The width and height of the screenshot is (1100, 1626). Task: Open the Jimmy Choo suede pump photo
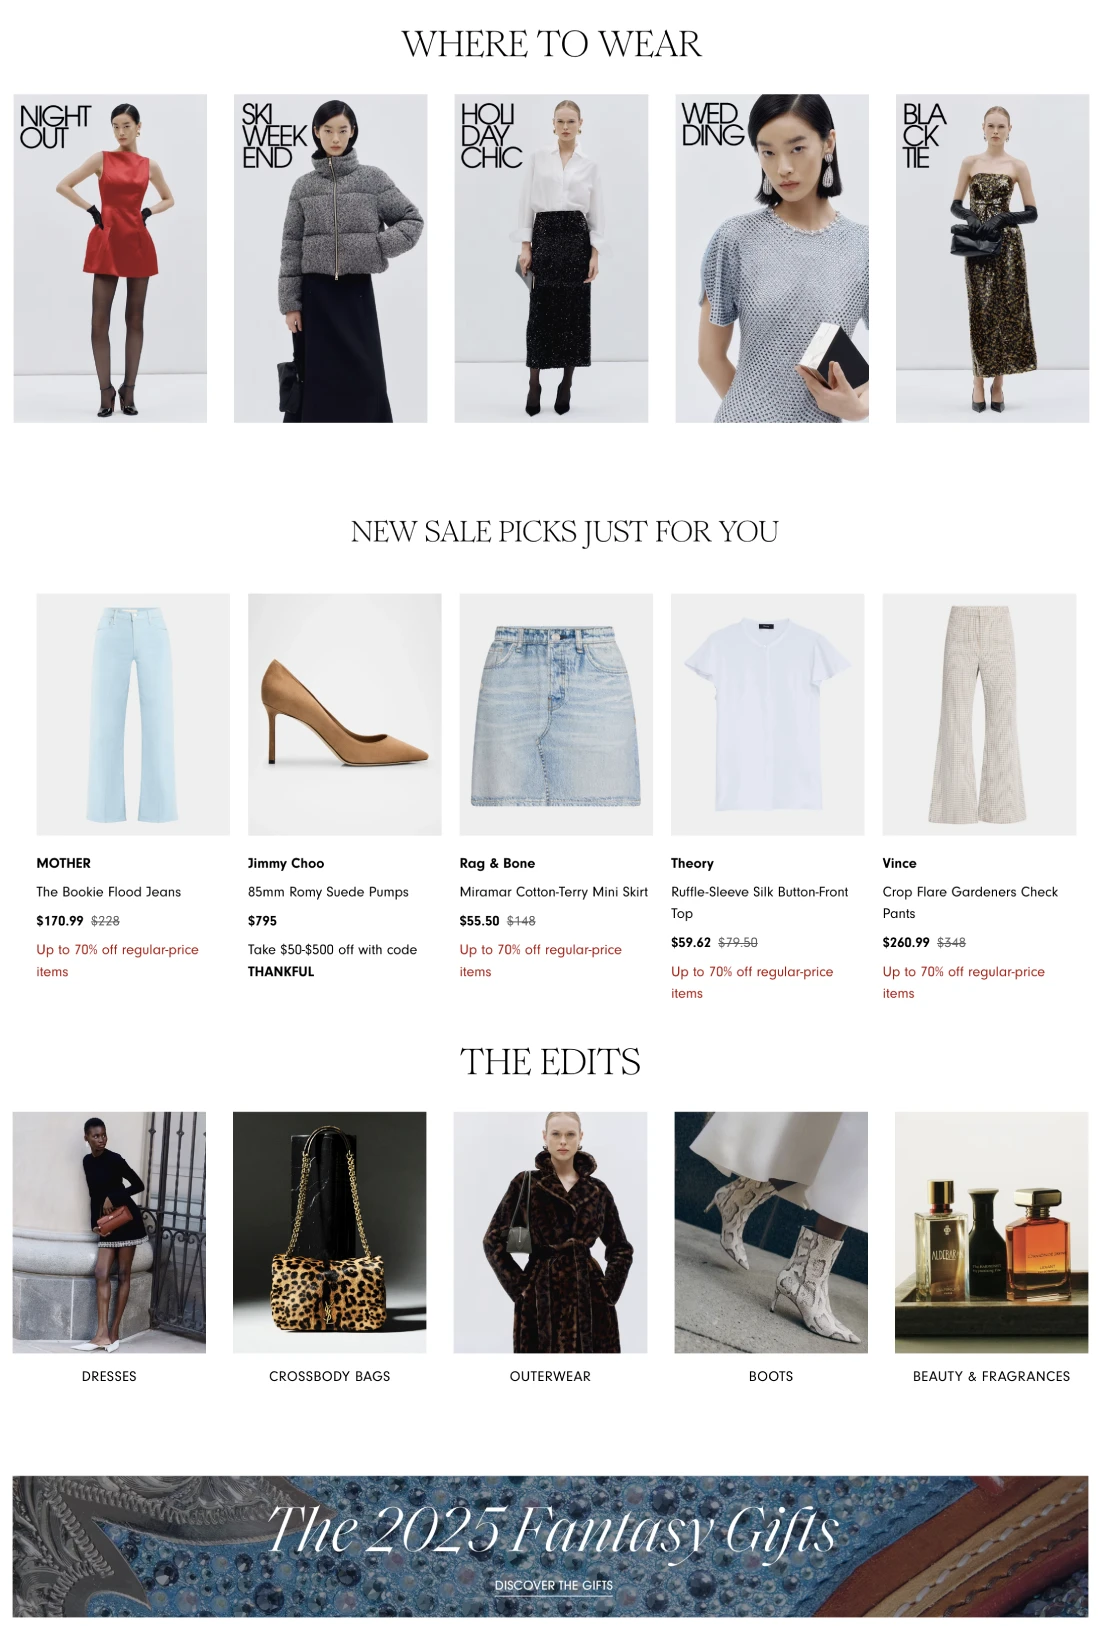(345, 714)
